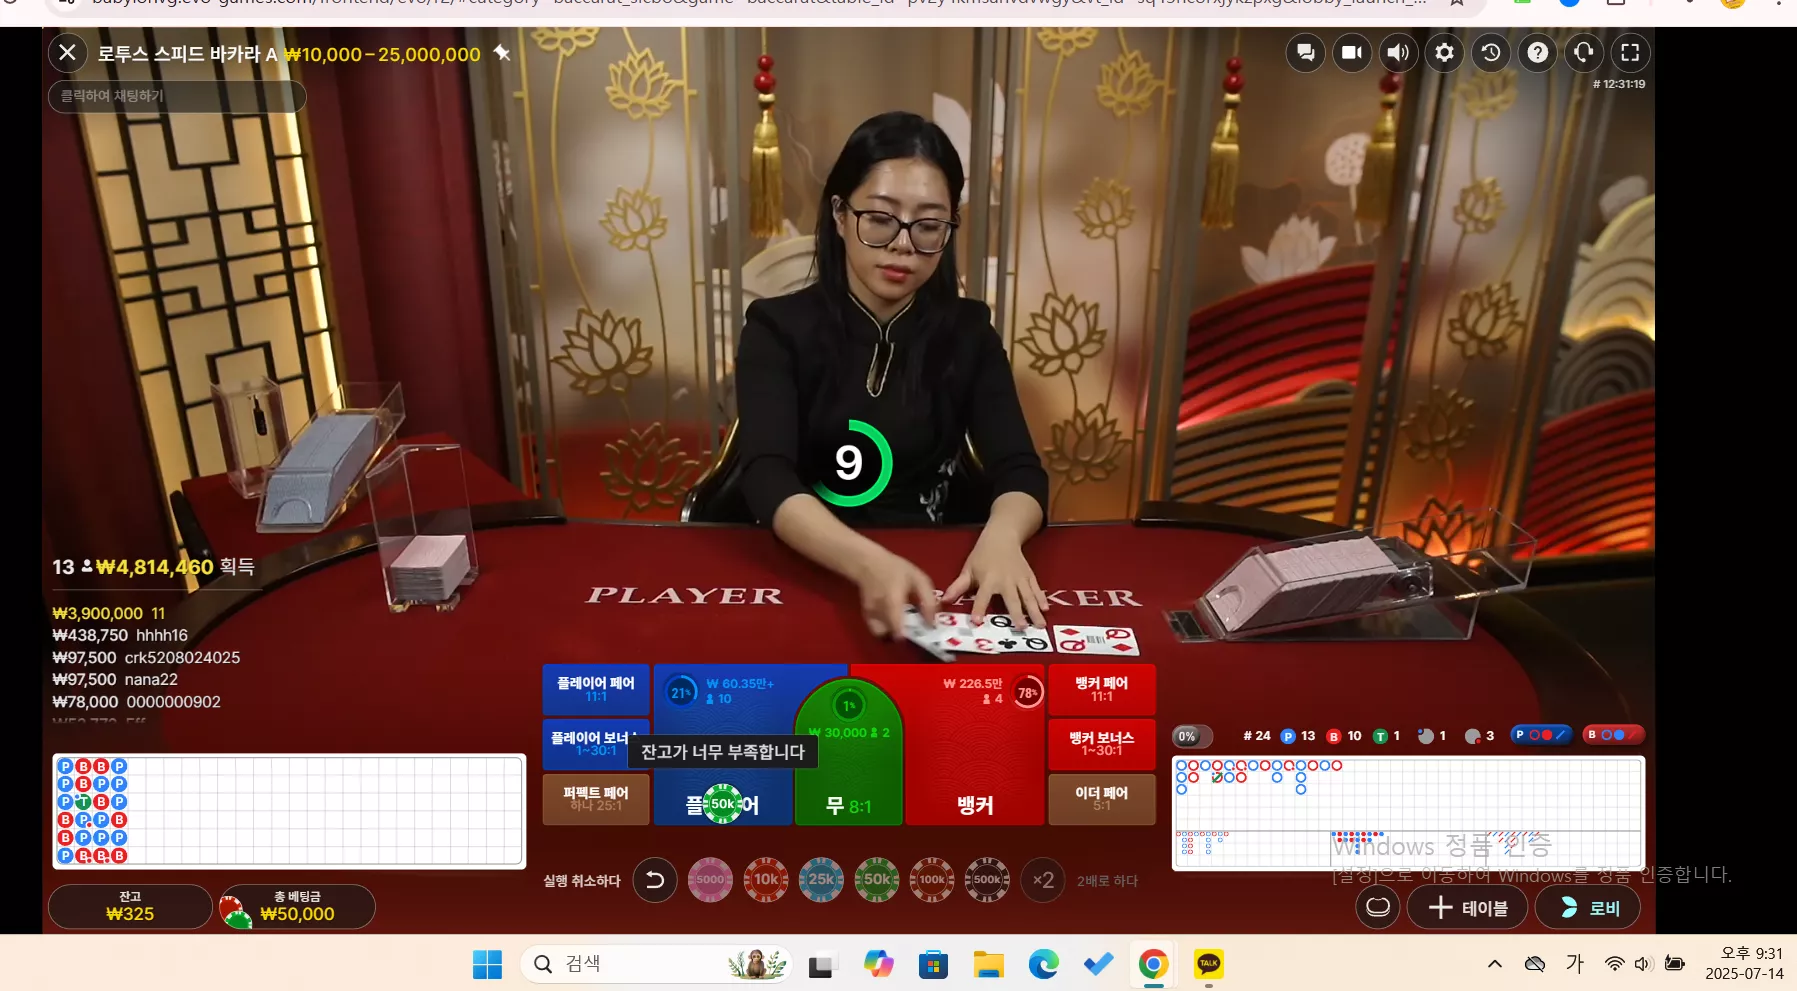Select the pink 5000 chip
This screenshot has width=1797, height=991.
pos(710,880)
